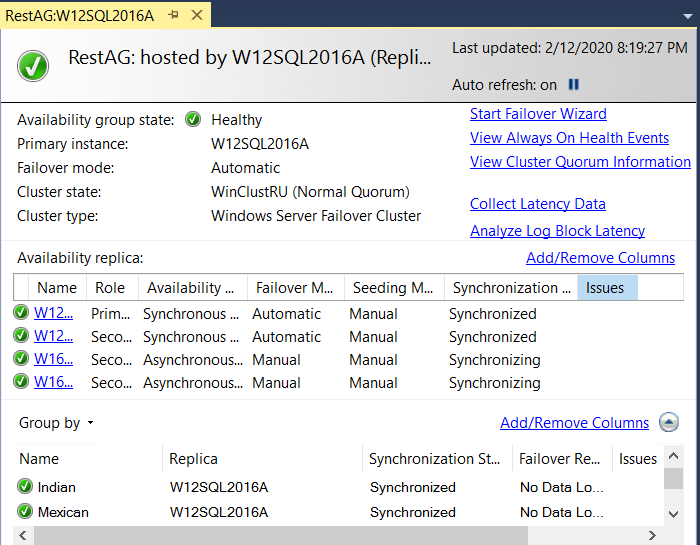Click View Cluster Quorum Information link
700x545 pixels.
pos(580,162)
